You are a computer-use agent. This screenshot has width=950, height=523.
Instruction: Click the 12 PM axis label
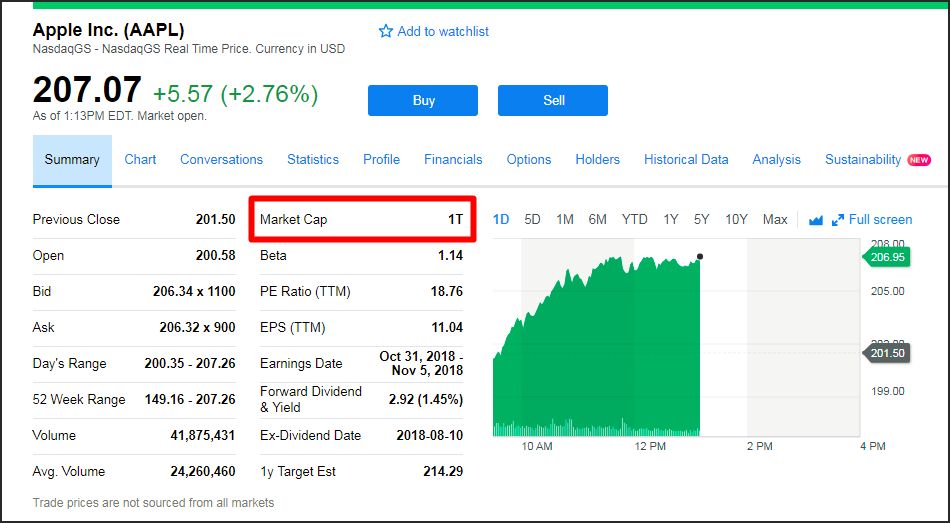click(650, 447)
